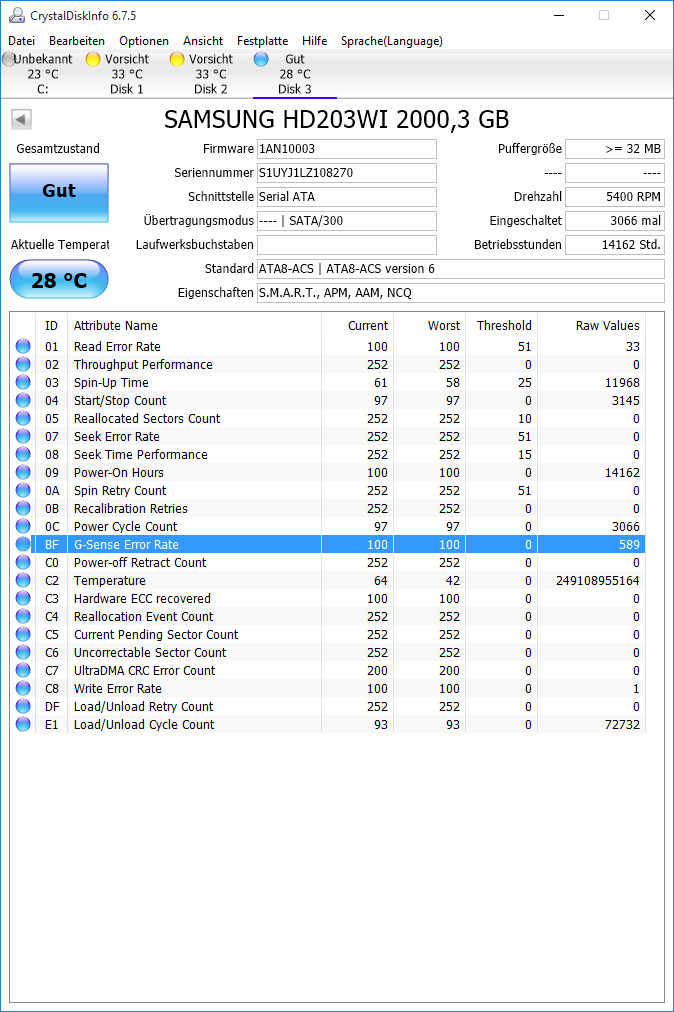674x1012 pixels.
Task: Click the Drehzahl field 5400 RPM
Action: [x=615, y=197]
